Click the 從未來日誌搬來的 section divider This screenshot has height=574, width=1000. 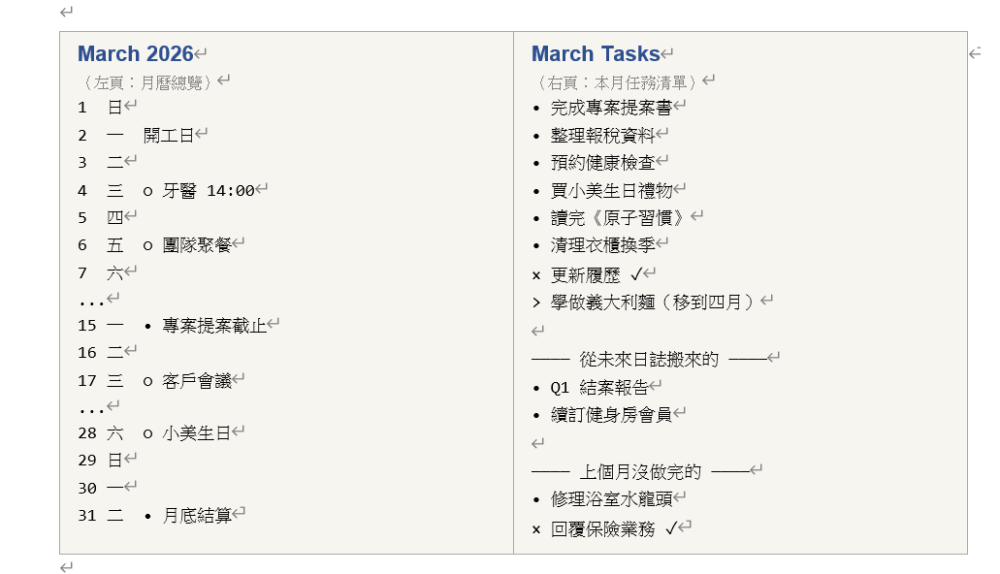[x=649, y=359]
